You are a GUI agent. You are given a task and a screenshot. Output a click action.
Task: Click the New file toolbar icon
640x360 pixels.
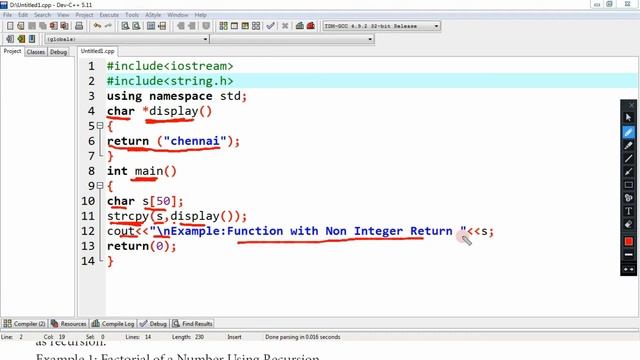click(x=10, y=26)
